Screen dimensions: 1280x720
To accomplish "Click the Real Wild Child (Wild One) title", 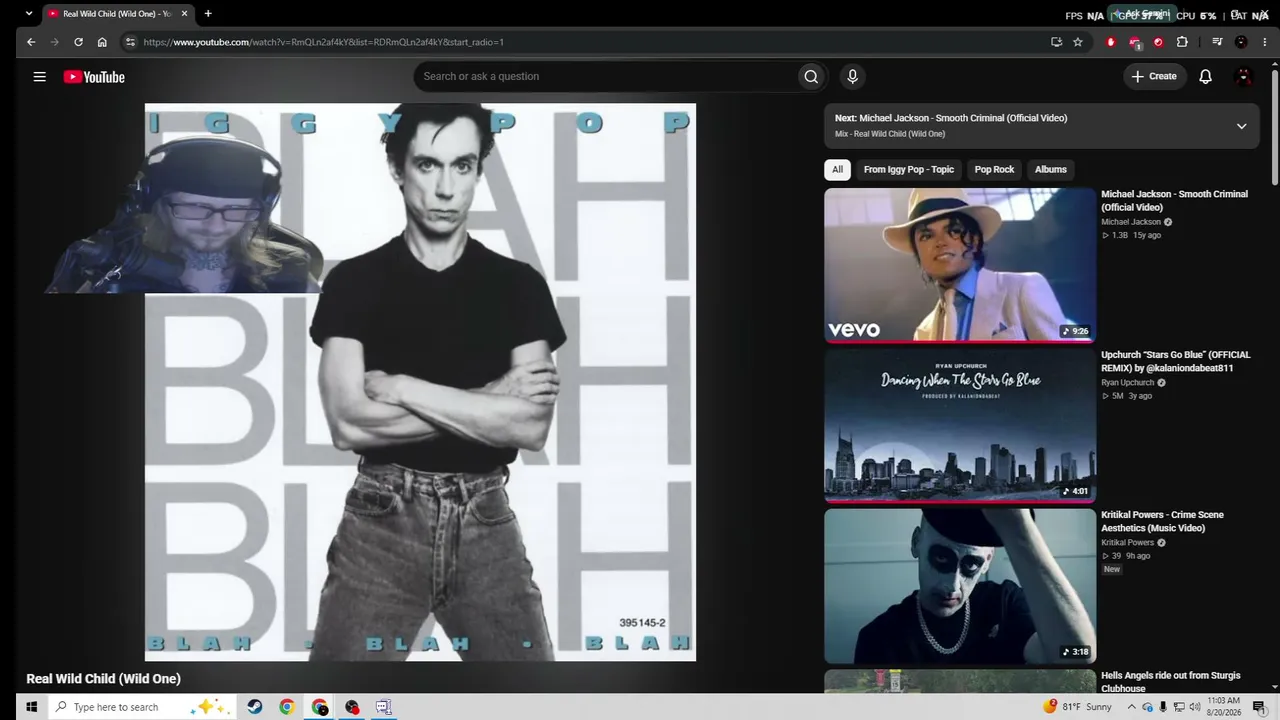I will (x=103, y=679).
